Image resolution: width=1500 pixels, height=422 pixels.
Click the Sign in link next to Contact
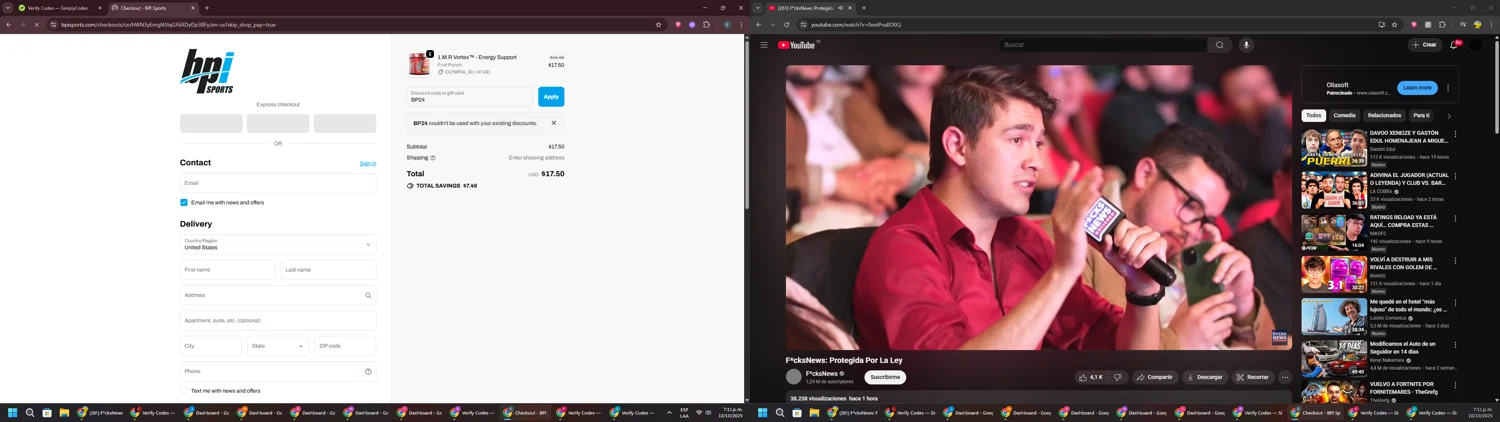tap(368, 163)
